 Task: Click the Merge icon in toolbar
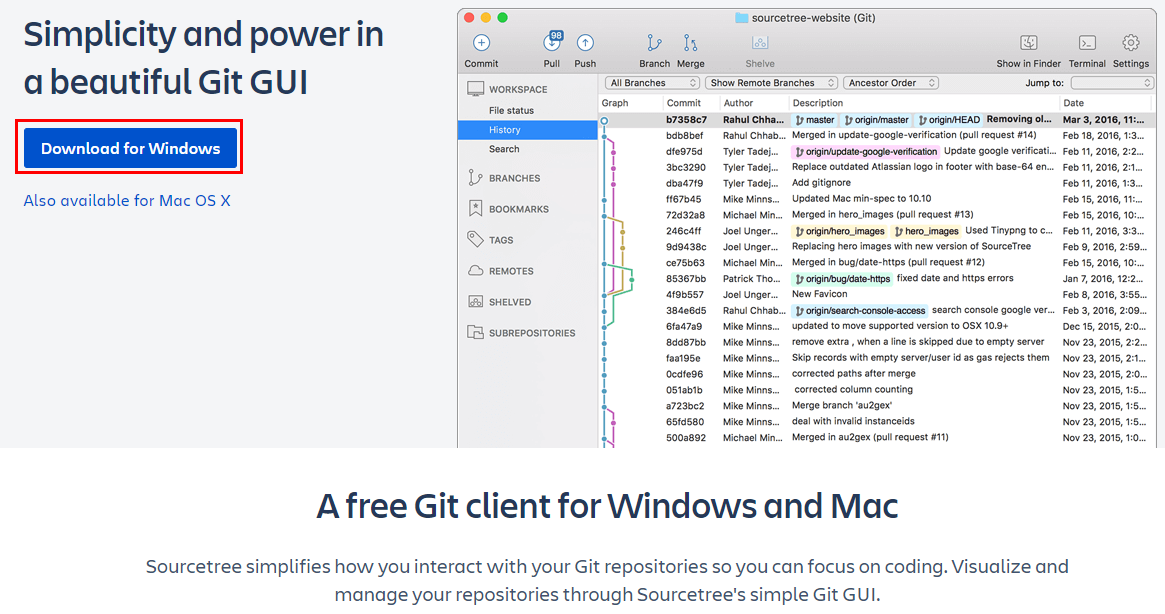pos(690,43)
